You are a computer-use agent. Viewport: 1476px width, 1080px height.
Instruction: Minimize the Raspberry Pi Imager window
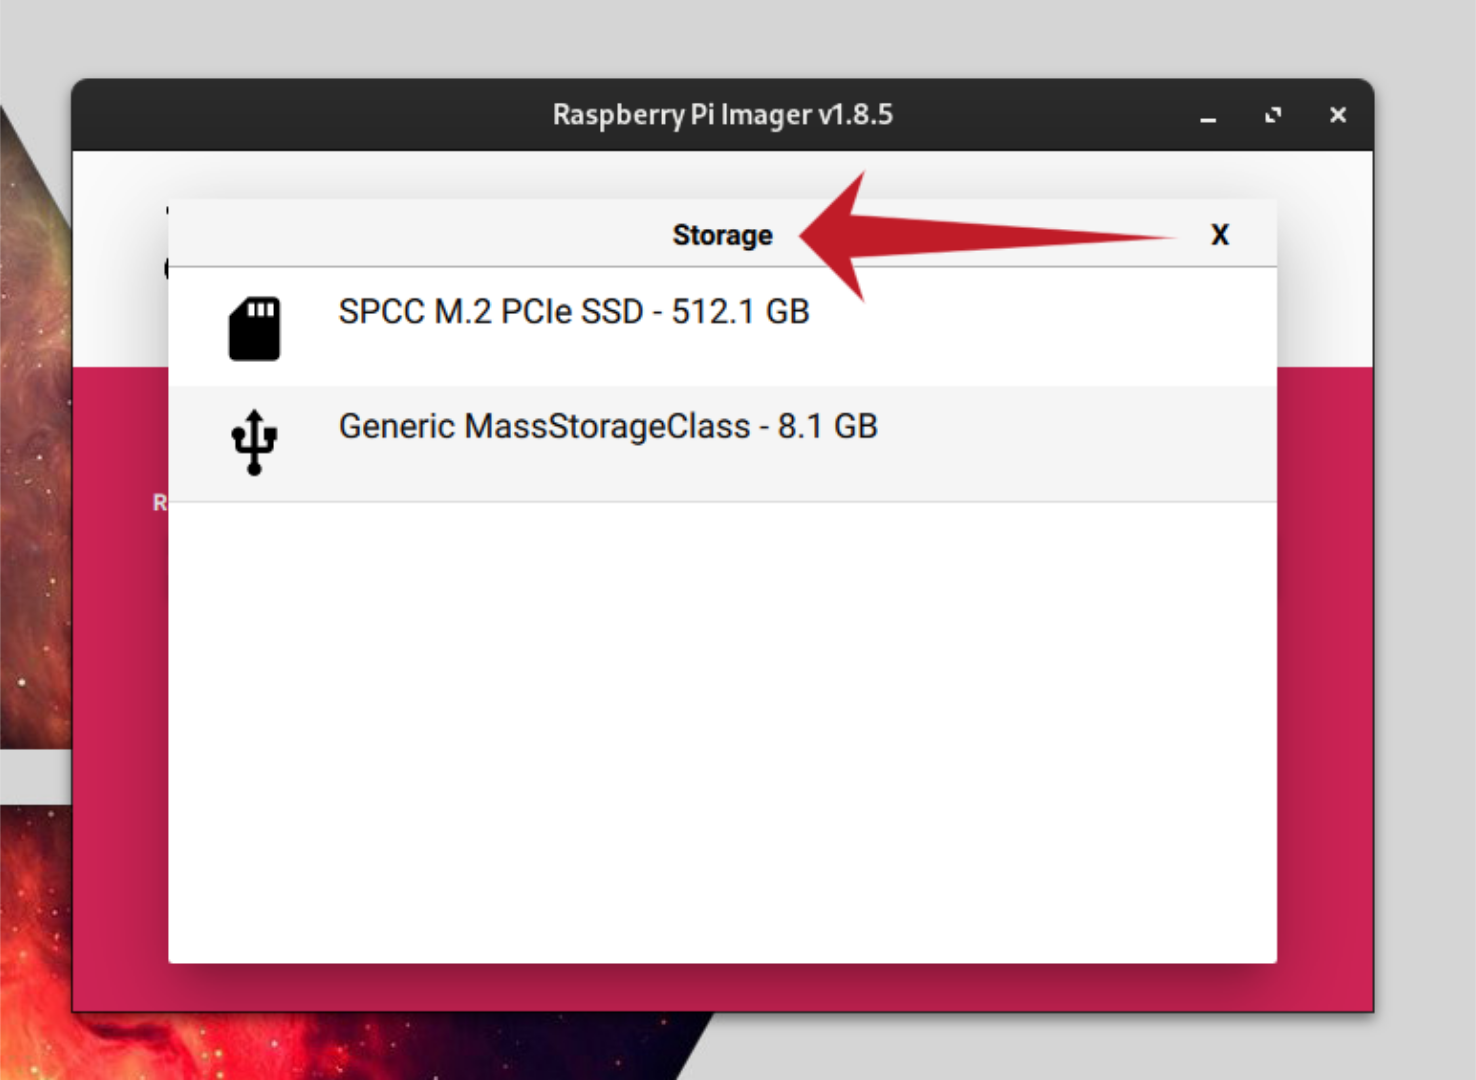(1208, 117)
